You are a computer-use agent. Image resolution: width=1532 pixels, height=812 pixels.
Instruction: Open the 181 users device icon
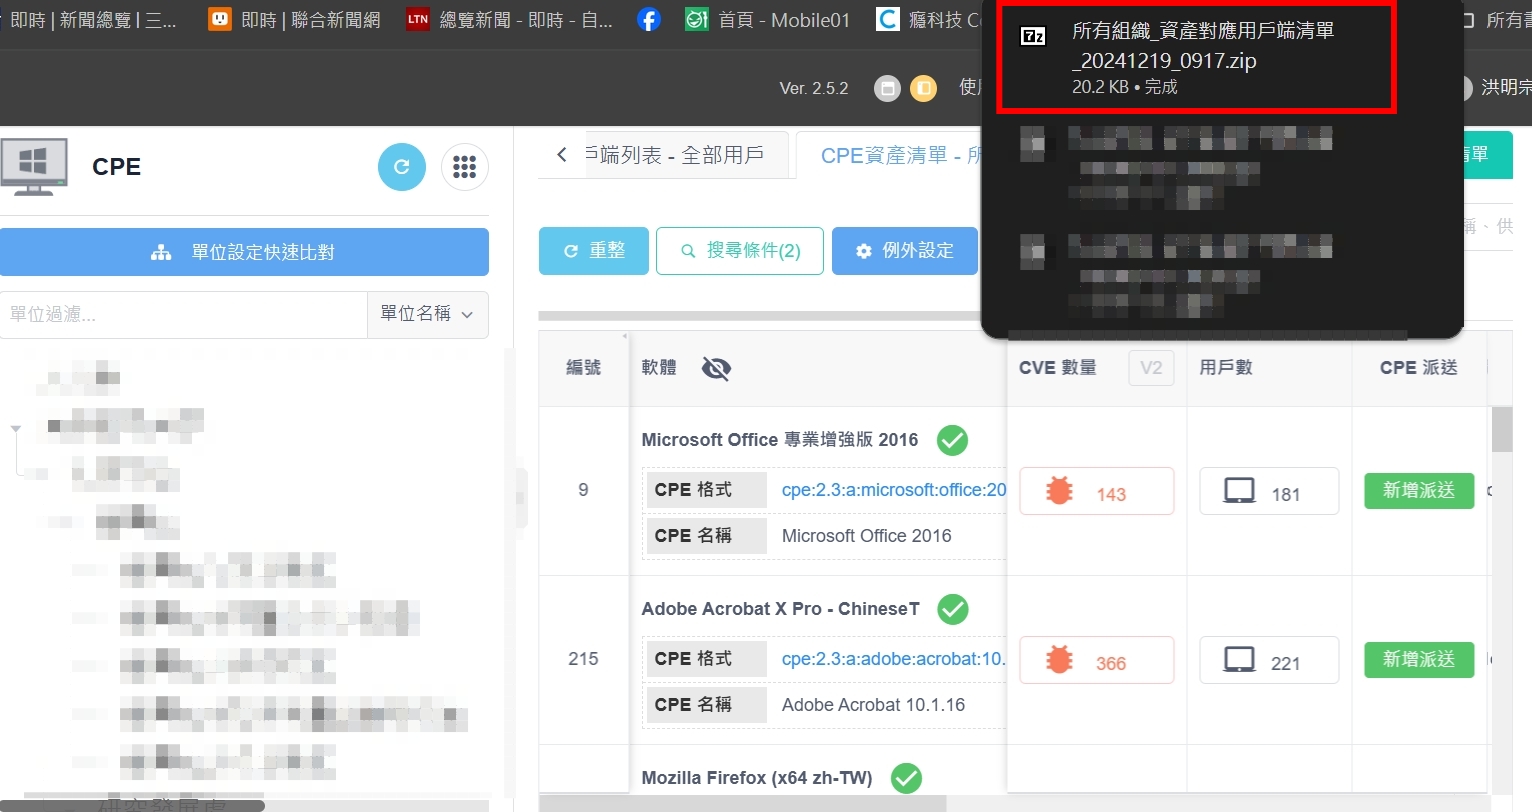coord(1239,491)
